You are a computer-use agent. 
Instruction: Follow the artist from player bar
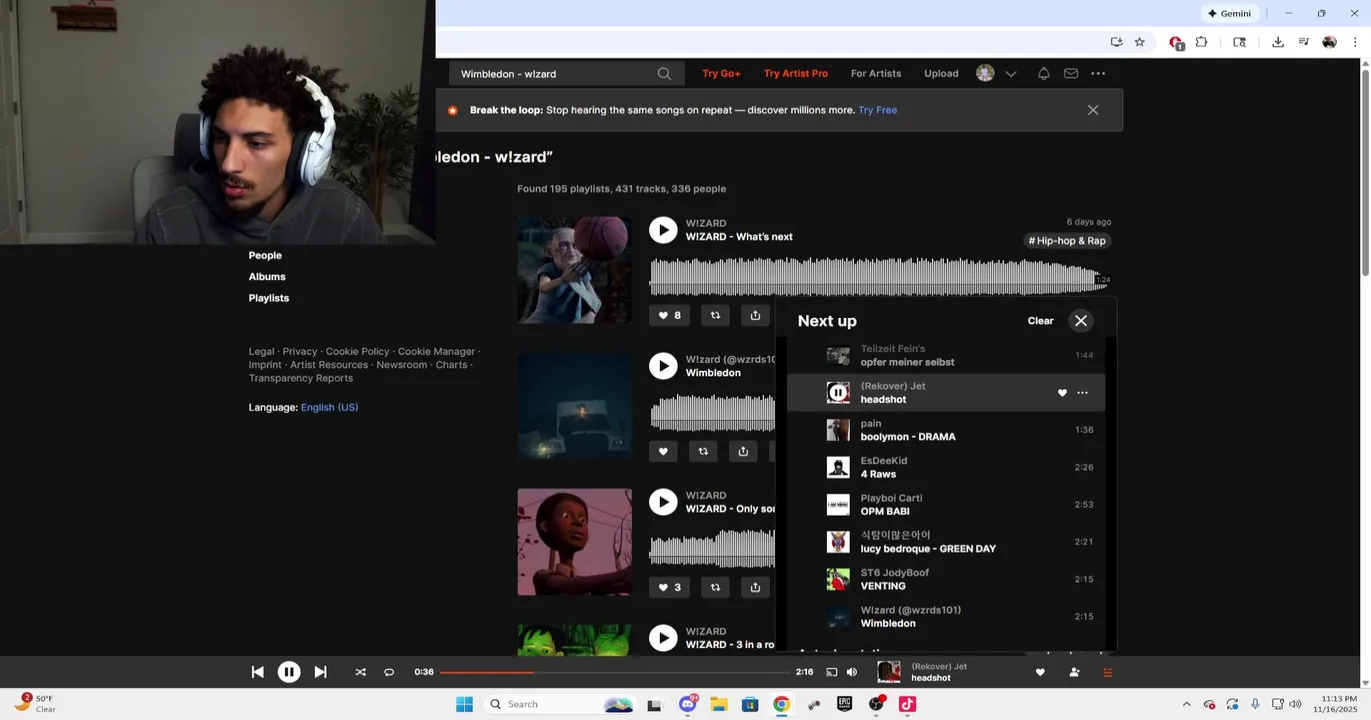pyautogui.click(x=1074, y=672)
